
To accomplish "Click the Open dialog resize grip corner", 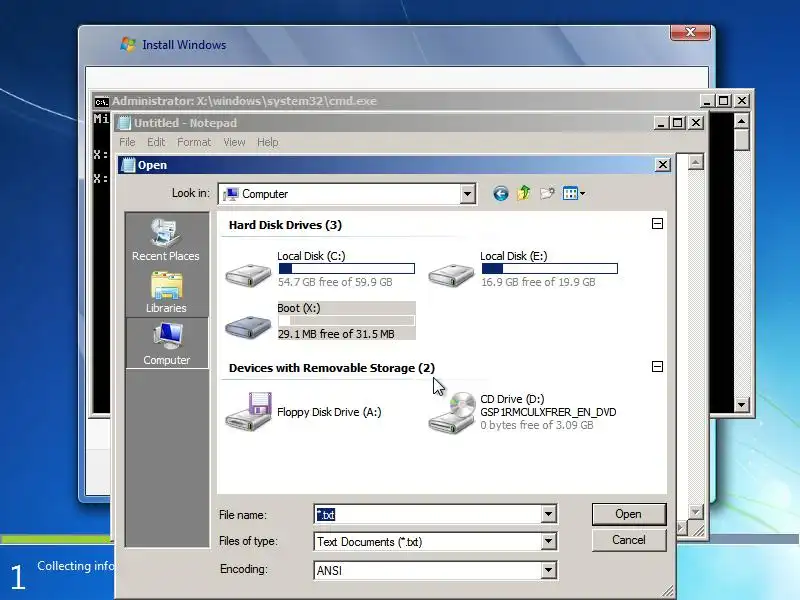I will click(x=668, y=591).
